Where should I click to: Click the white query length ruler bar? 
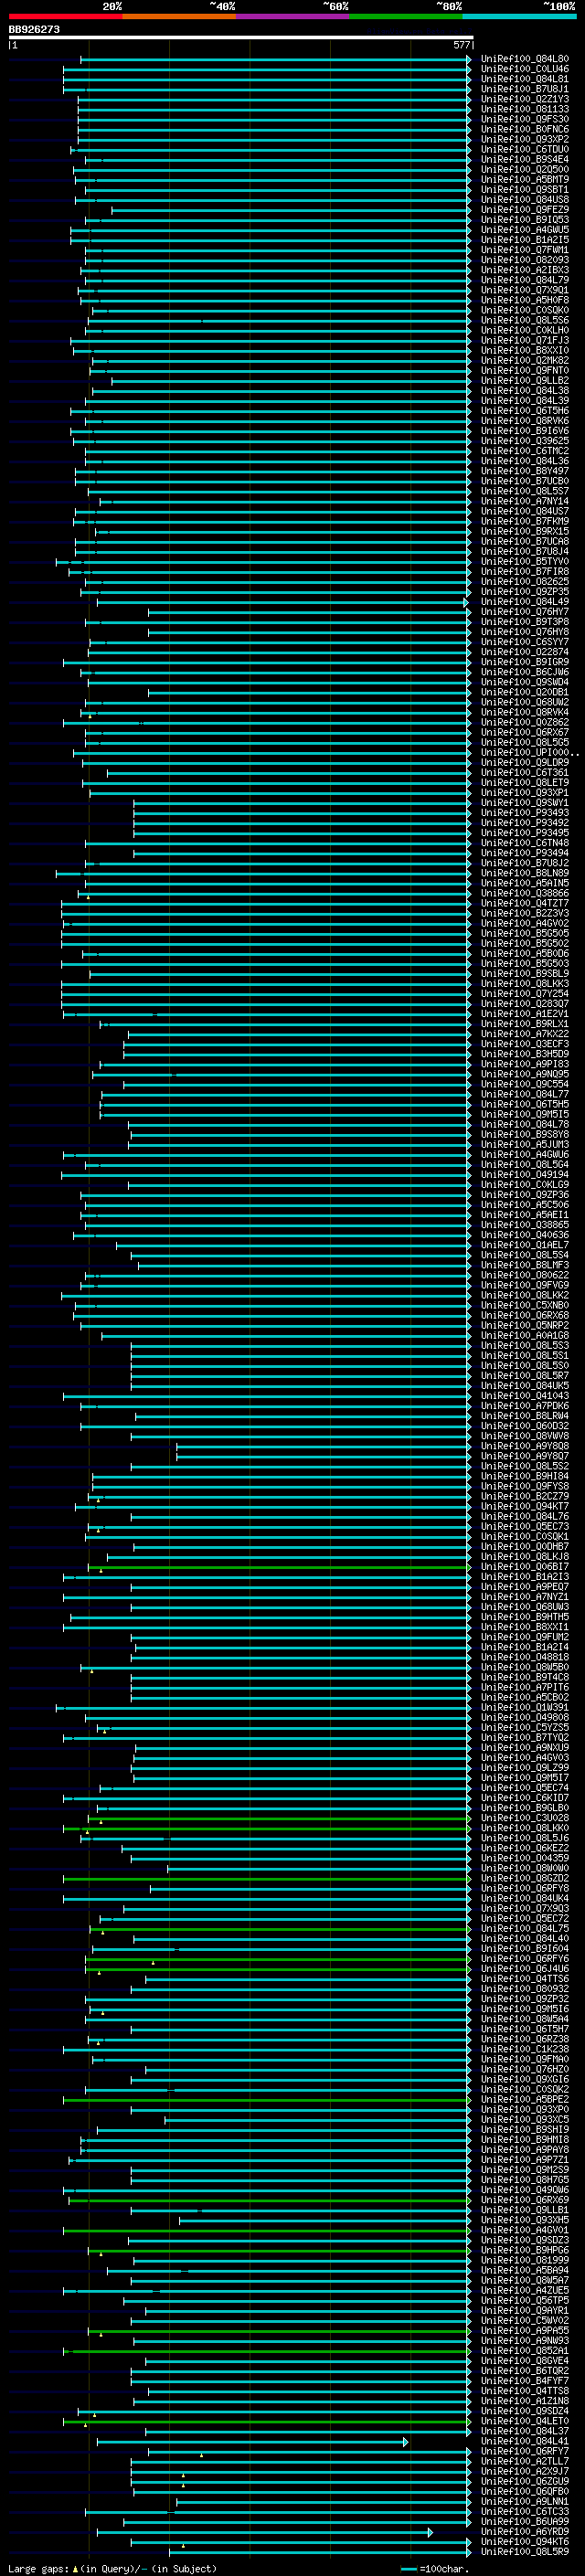(240, 38)
